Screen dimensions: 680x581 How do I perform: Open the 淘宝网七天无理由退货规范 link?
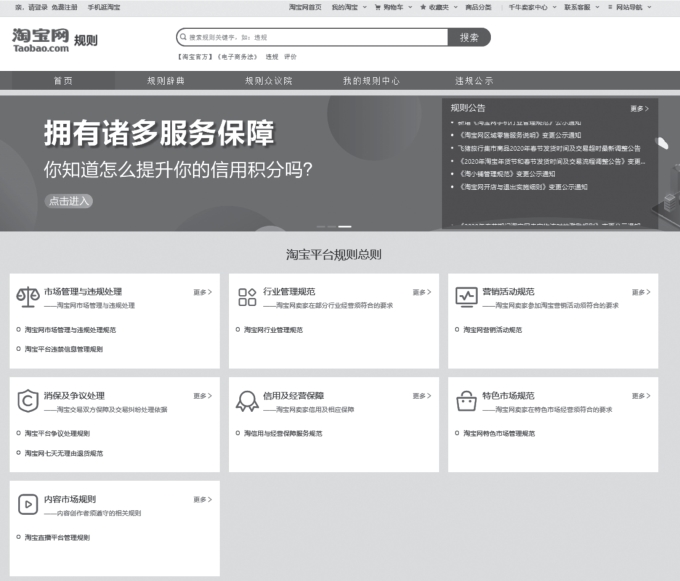coord(63,453)
